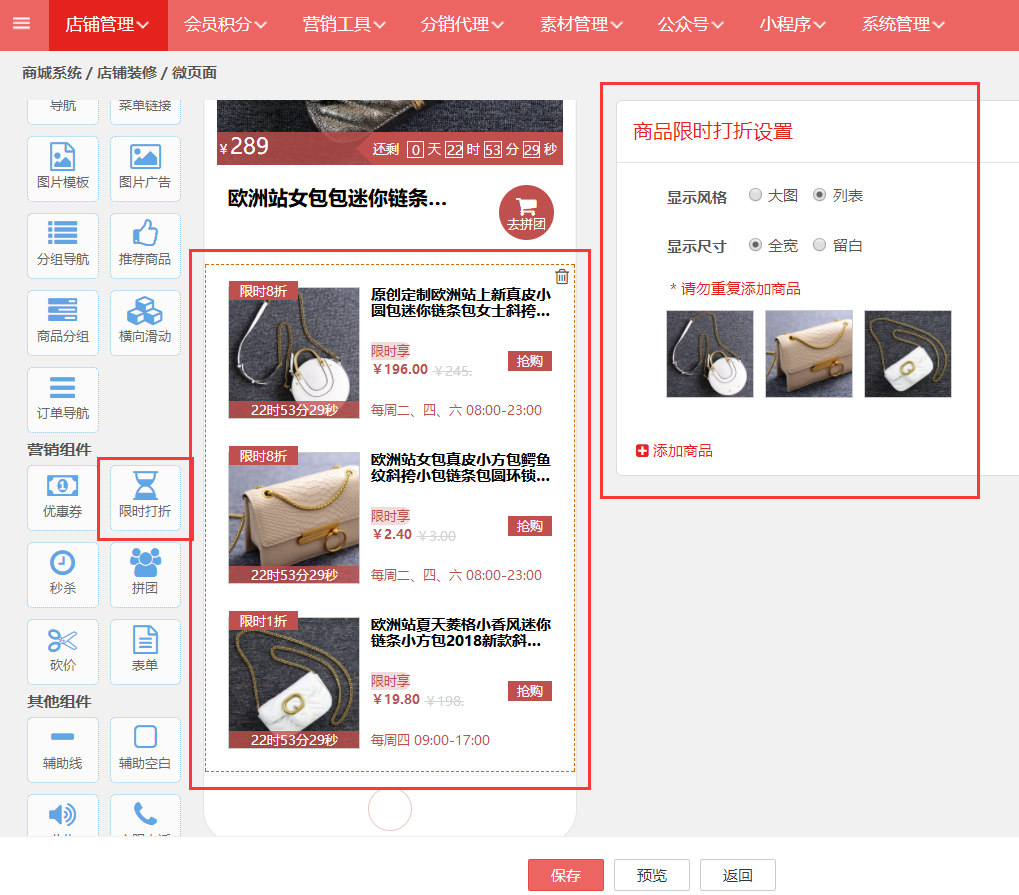Select the first round bag thumbnail in settings
Image resolution: width=1019 pixels, height=895 pixels.
[710, 354]
